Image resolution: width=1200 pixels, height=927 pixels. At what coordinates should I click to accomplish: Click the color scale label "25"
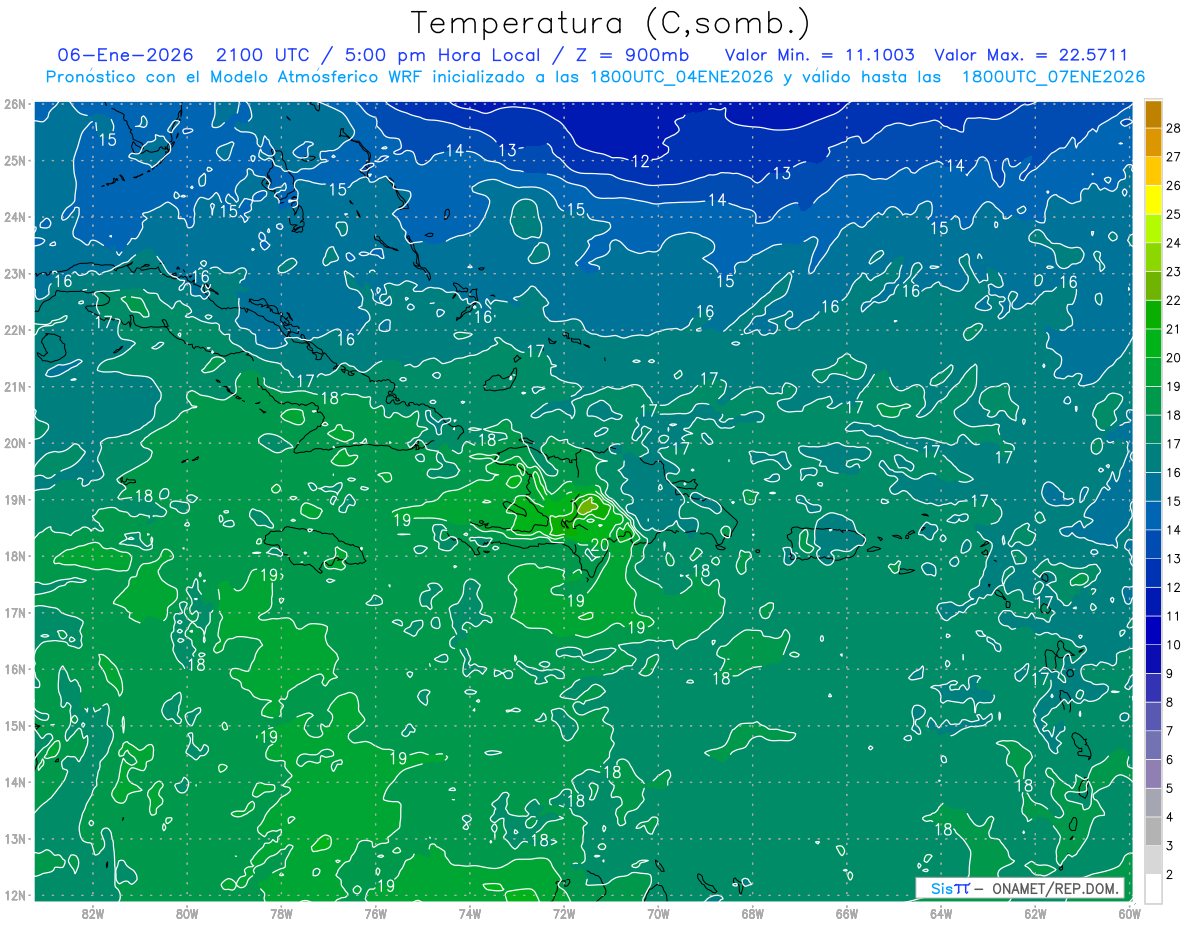tap(1174, 214)
